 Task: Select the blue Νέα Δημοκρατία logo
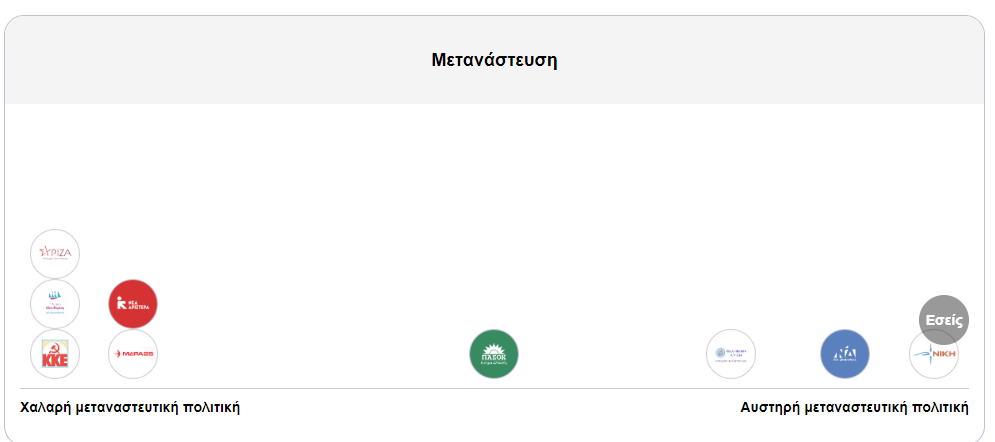845,354
